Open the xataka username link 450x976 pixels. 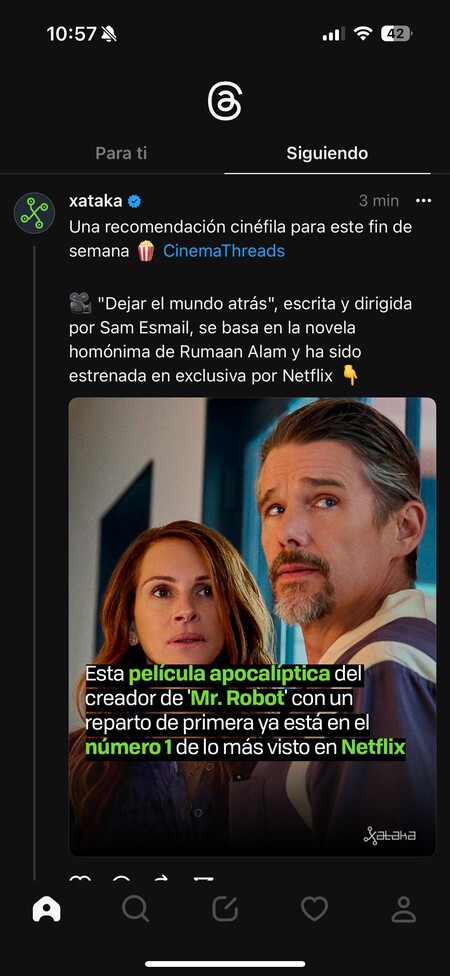(96, 201)
